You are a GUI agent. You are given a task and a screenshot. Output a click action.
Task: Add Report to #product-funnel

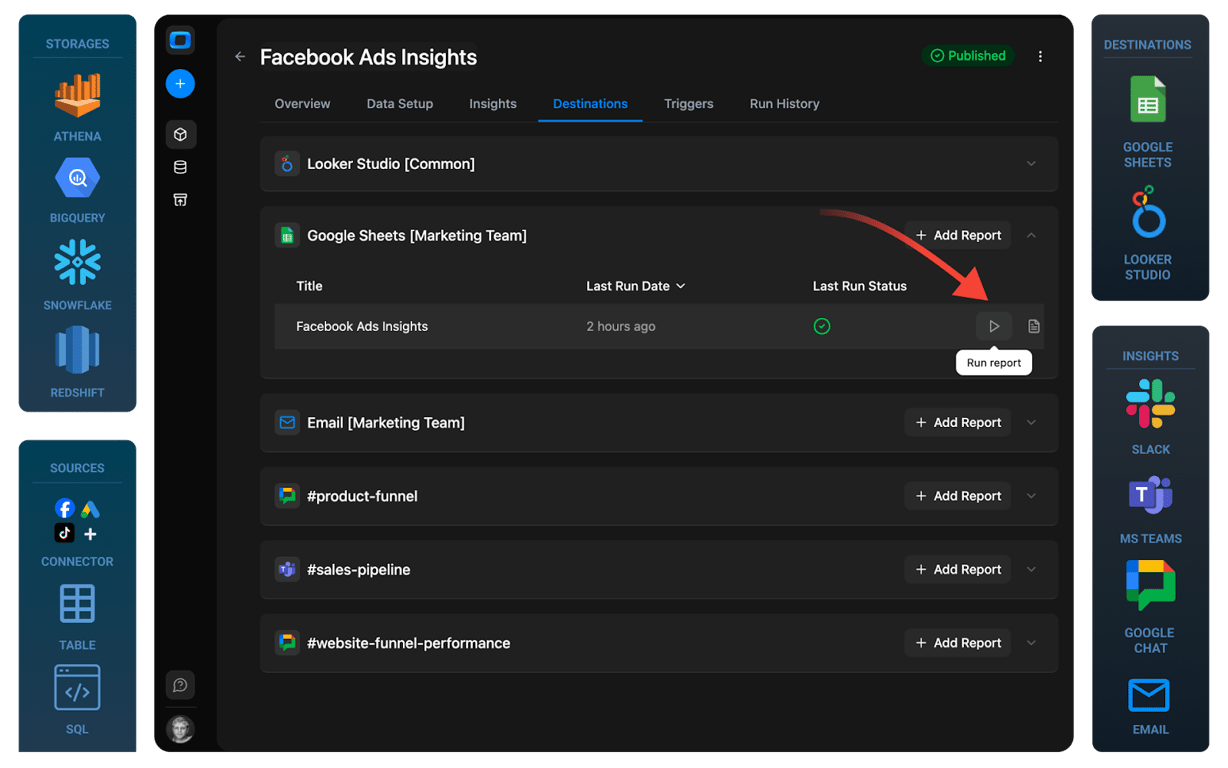point(958,496)
